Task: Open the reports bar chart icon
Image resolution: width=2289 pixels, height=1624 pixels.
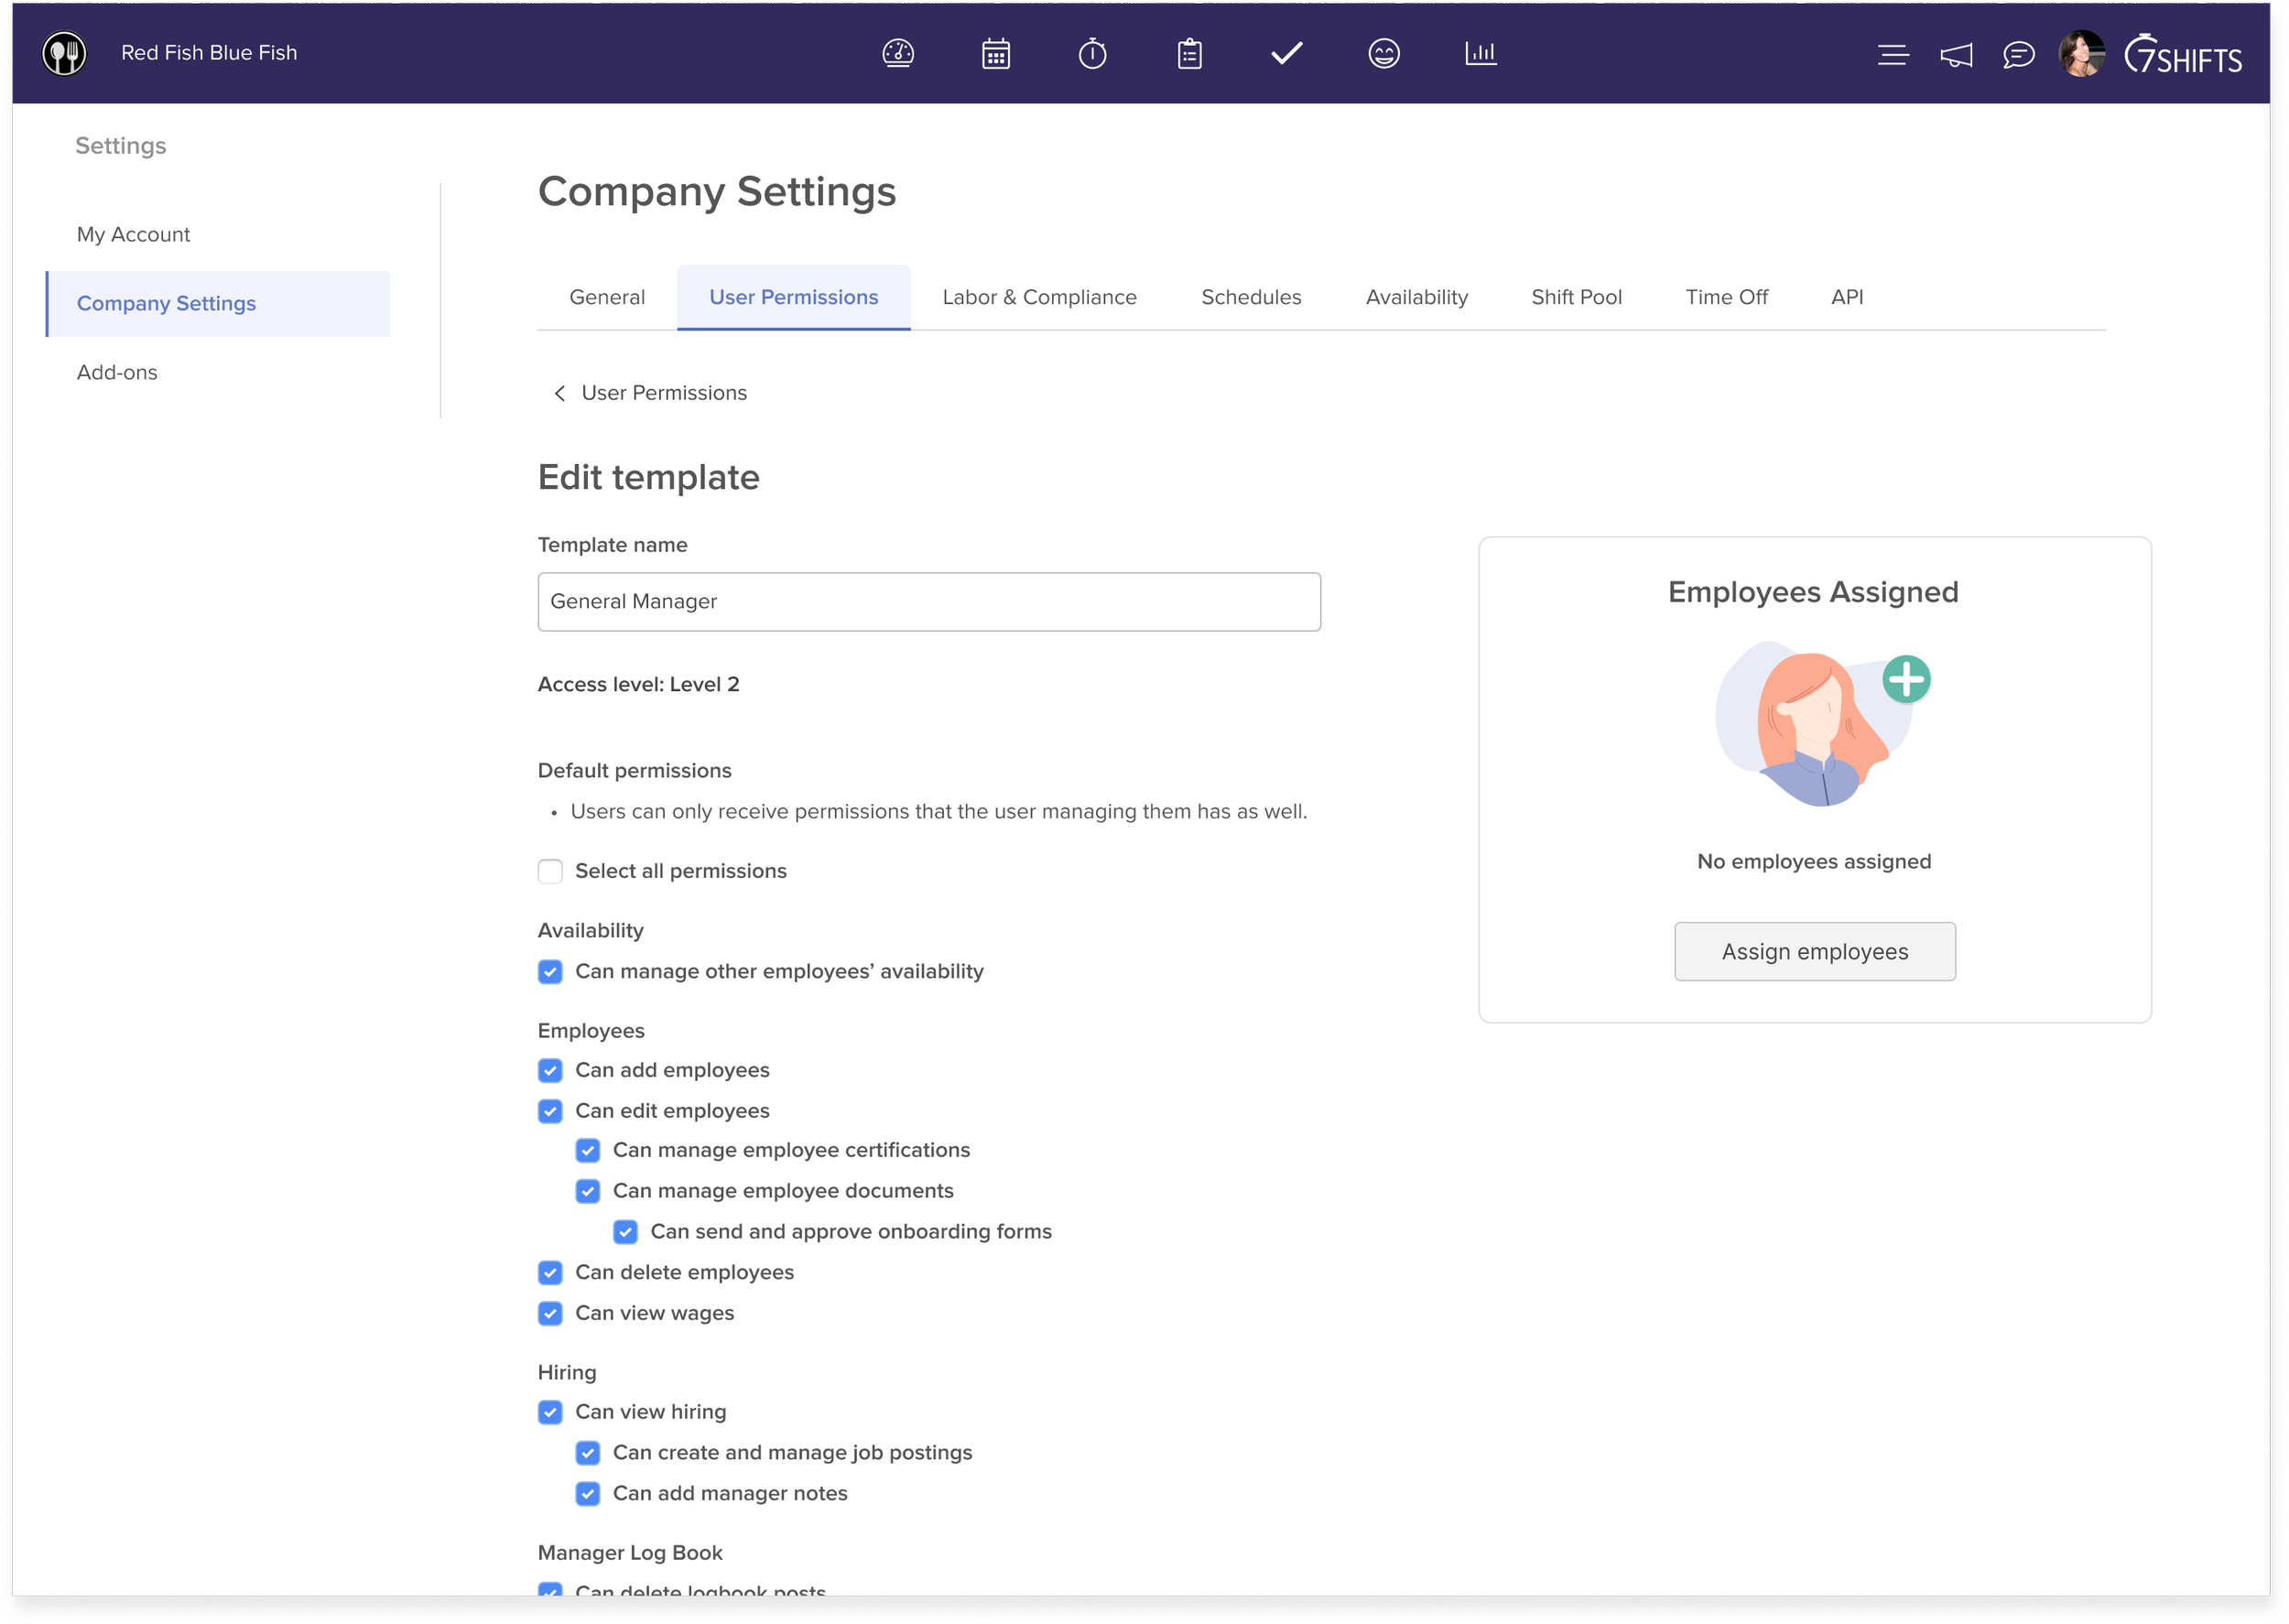Action: pos(1480,53)
